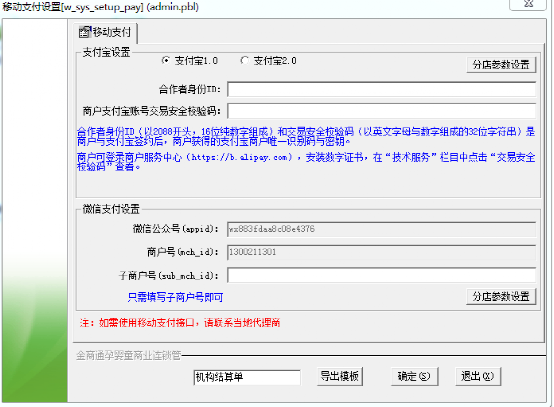Focus the 交易安全校验码 input field
Screen dimensions: 554x407
click(x=382, y=111)
